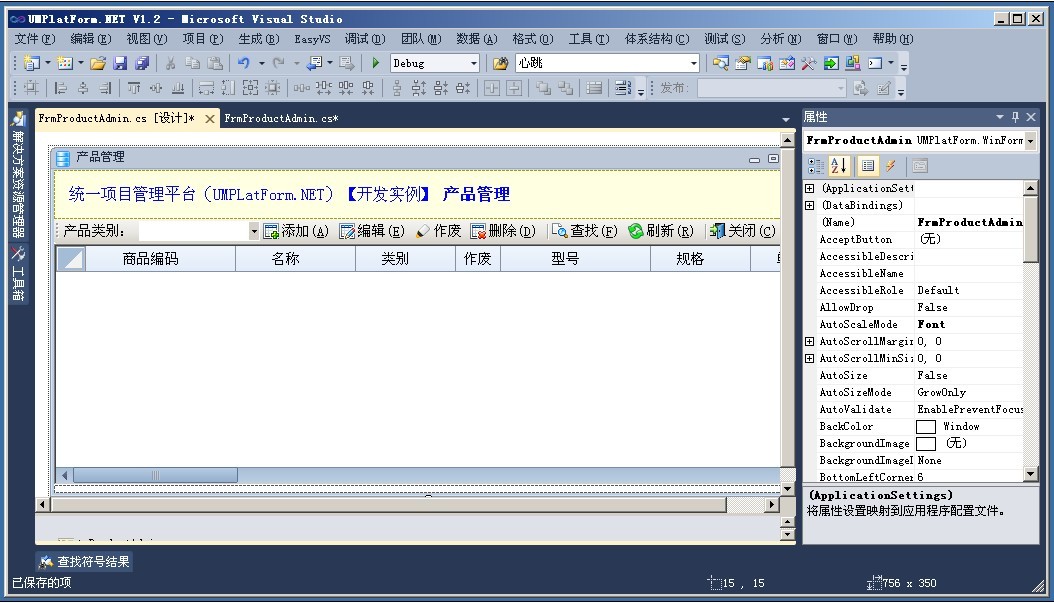Expand the AutoScrollMargin property node
Screen dimensions: 1054x603
pyautogui.click(x=810, y=341)
